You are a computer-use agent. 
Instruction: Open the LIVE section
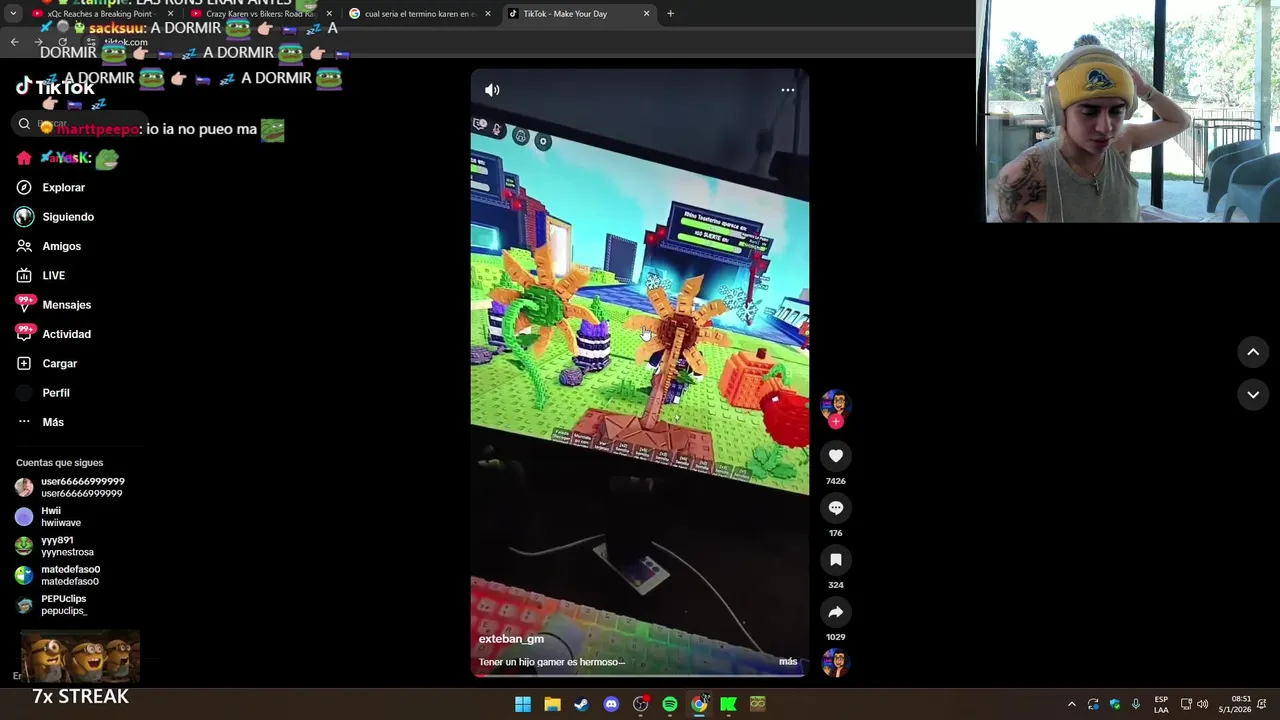click(54, 275)
